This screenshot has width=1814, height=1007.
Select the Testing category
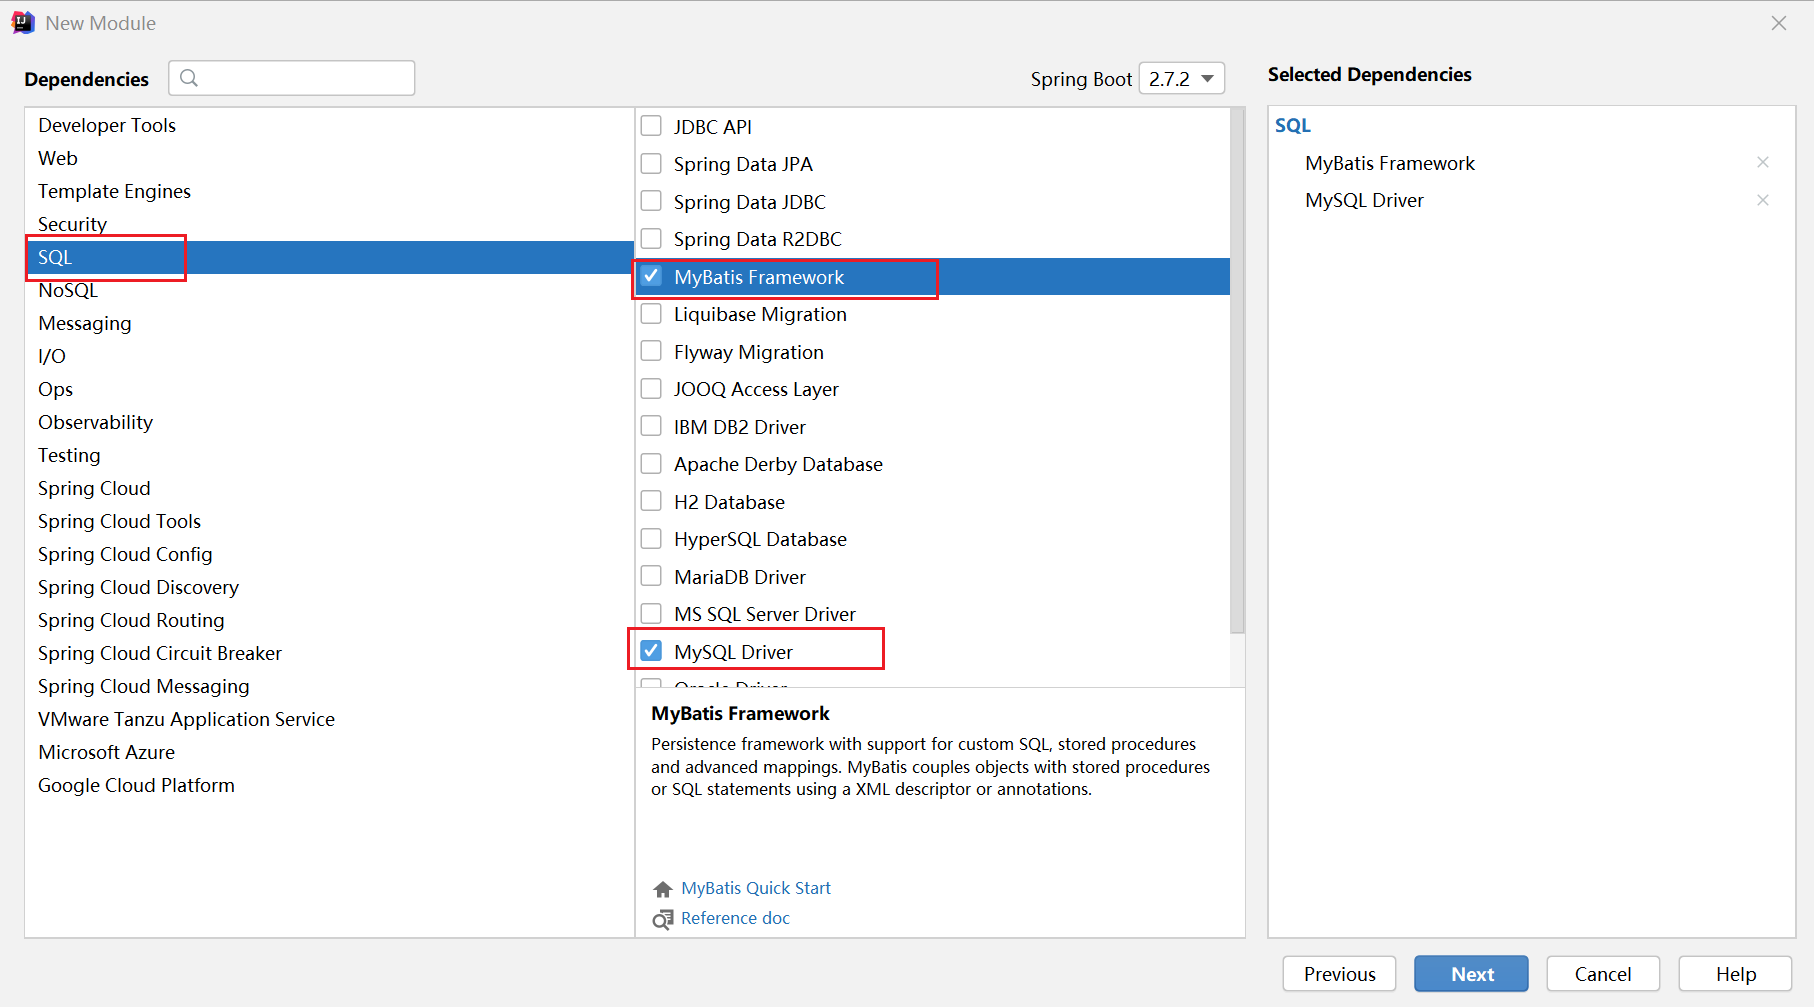pos(329,455)
